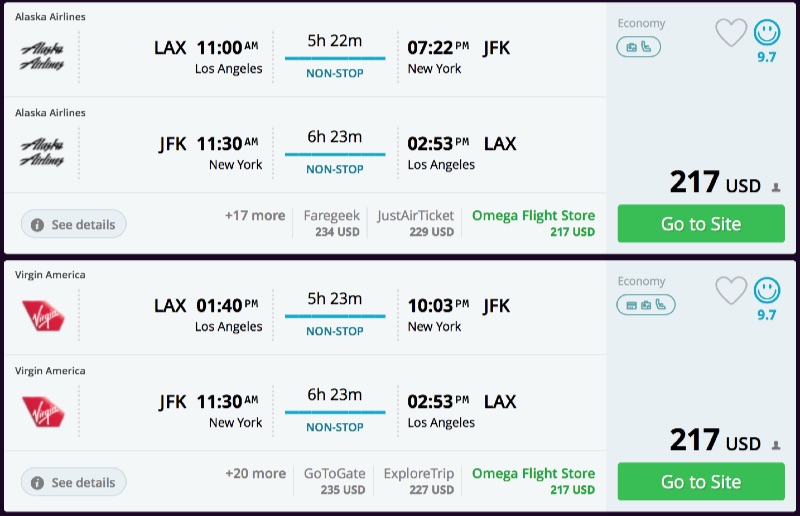Favorite the Virgin America flight with the heart
The image size is (800, 516).
tap(731, 291)
